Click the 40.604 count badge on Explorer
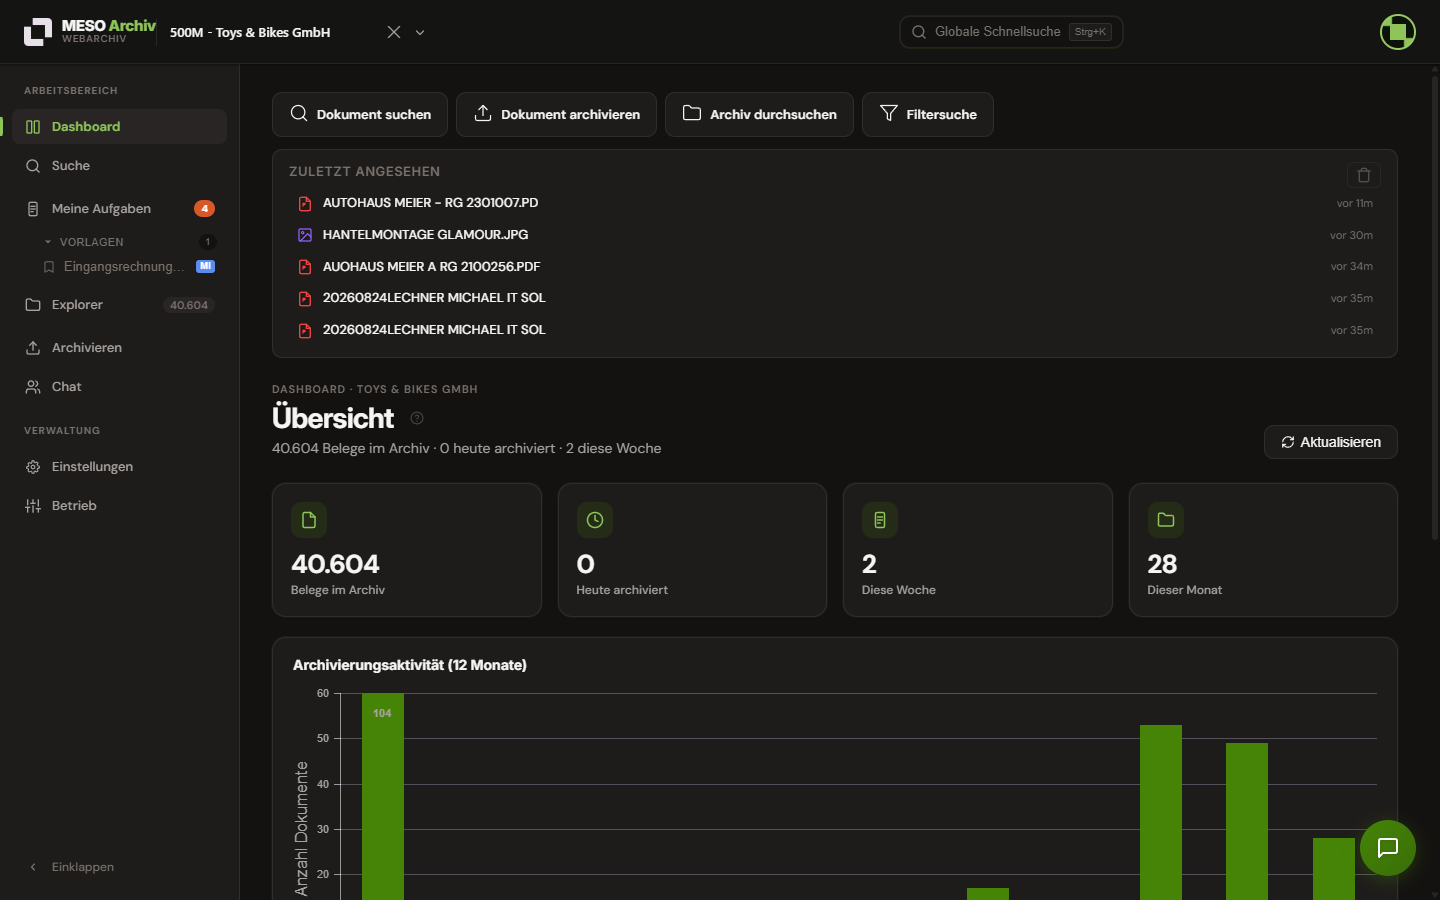Viewport: 1440px width, 900px height. pyautogui.click(x=189, y=305)
